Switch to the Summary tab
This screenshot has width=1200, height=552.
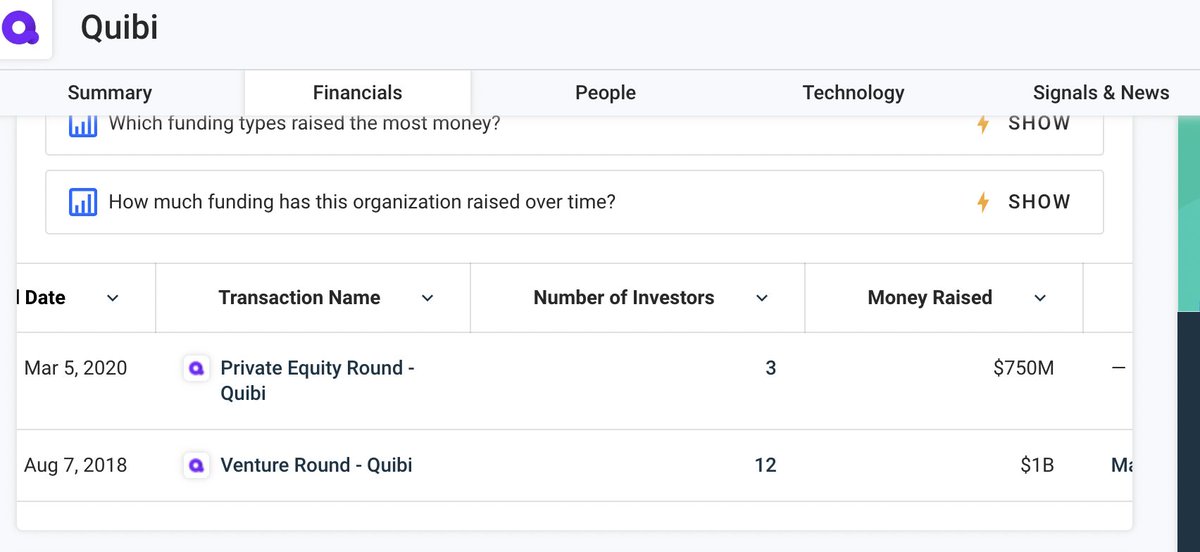point(110,93)
